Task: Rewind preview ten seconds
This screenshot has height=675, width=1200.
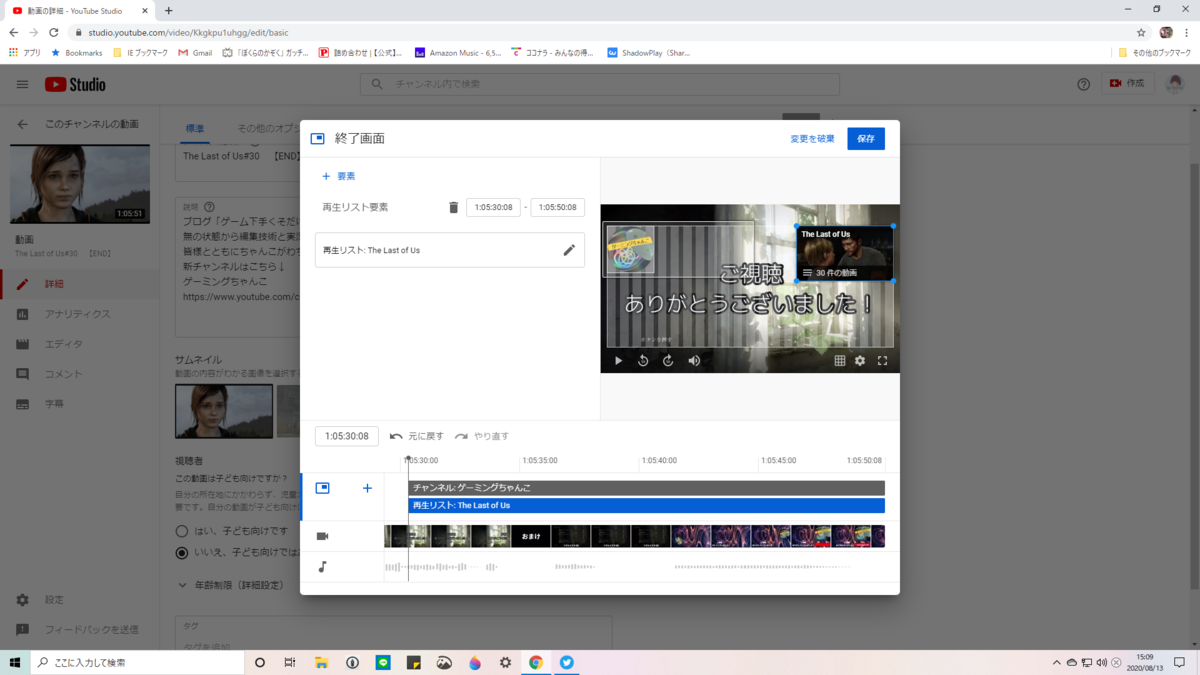Action: pyautogui.click(x=643, y=361)
